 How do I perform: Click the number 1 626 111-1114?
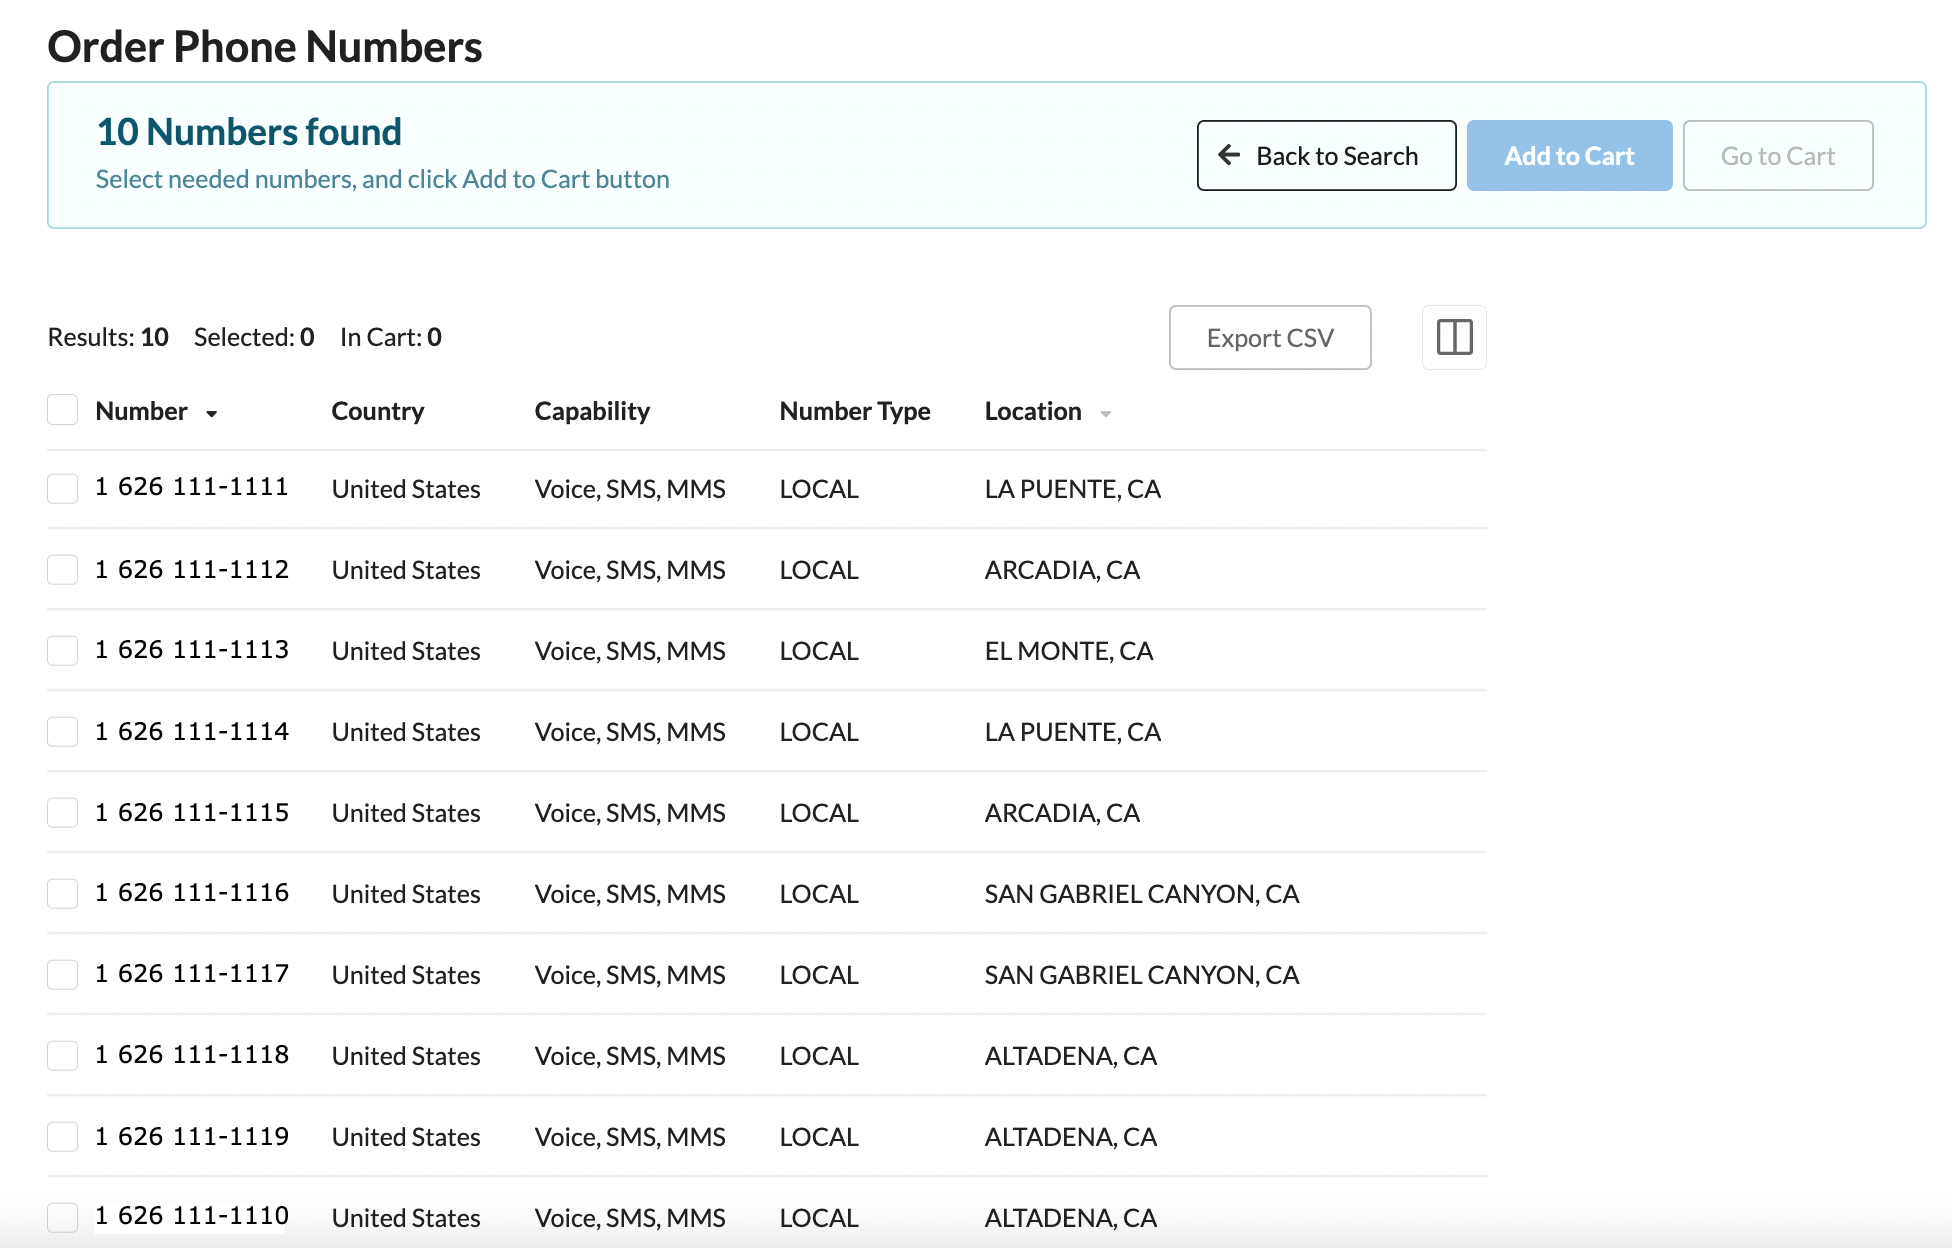(192, 731)
